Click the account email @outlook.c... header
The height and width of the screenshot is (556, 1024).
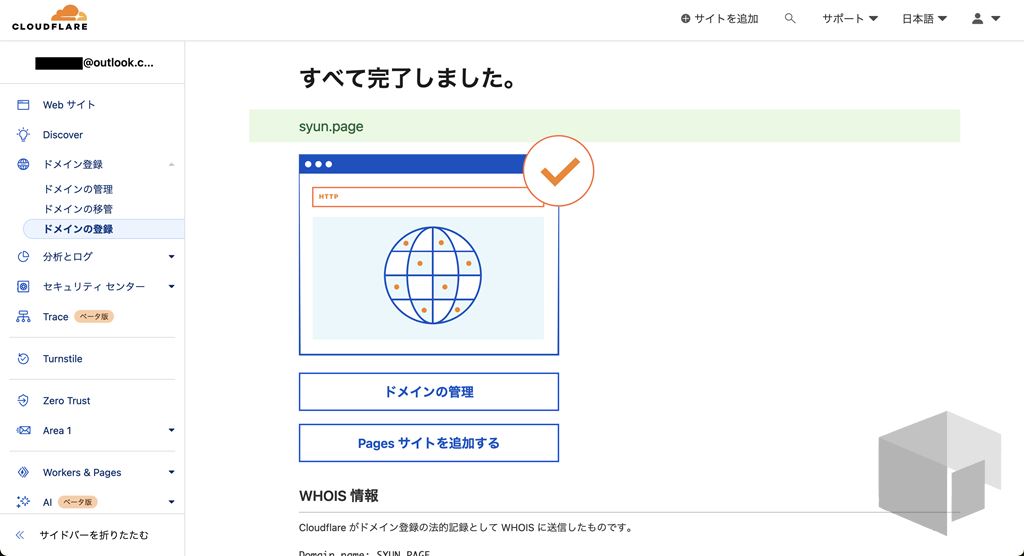(x=95, y=63)
